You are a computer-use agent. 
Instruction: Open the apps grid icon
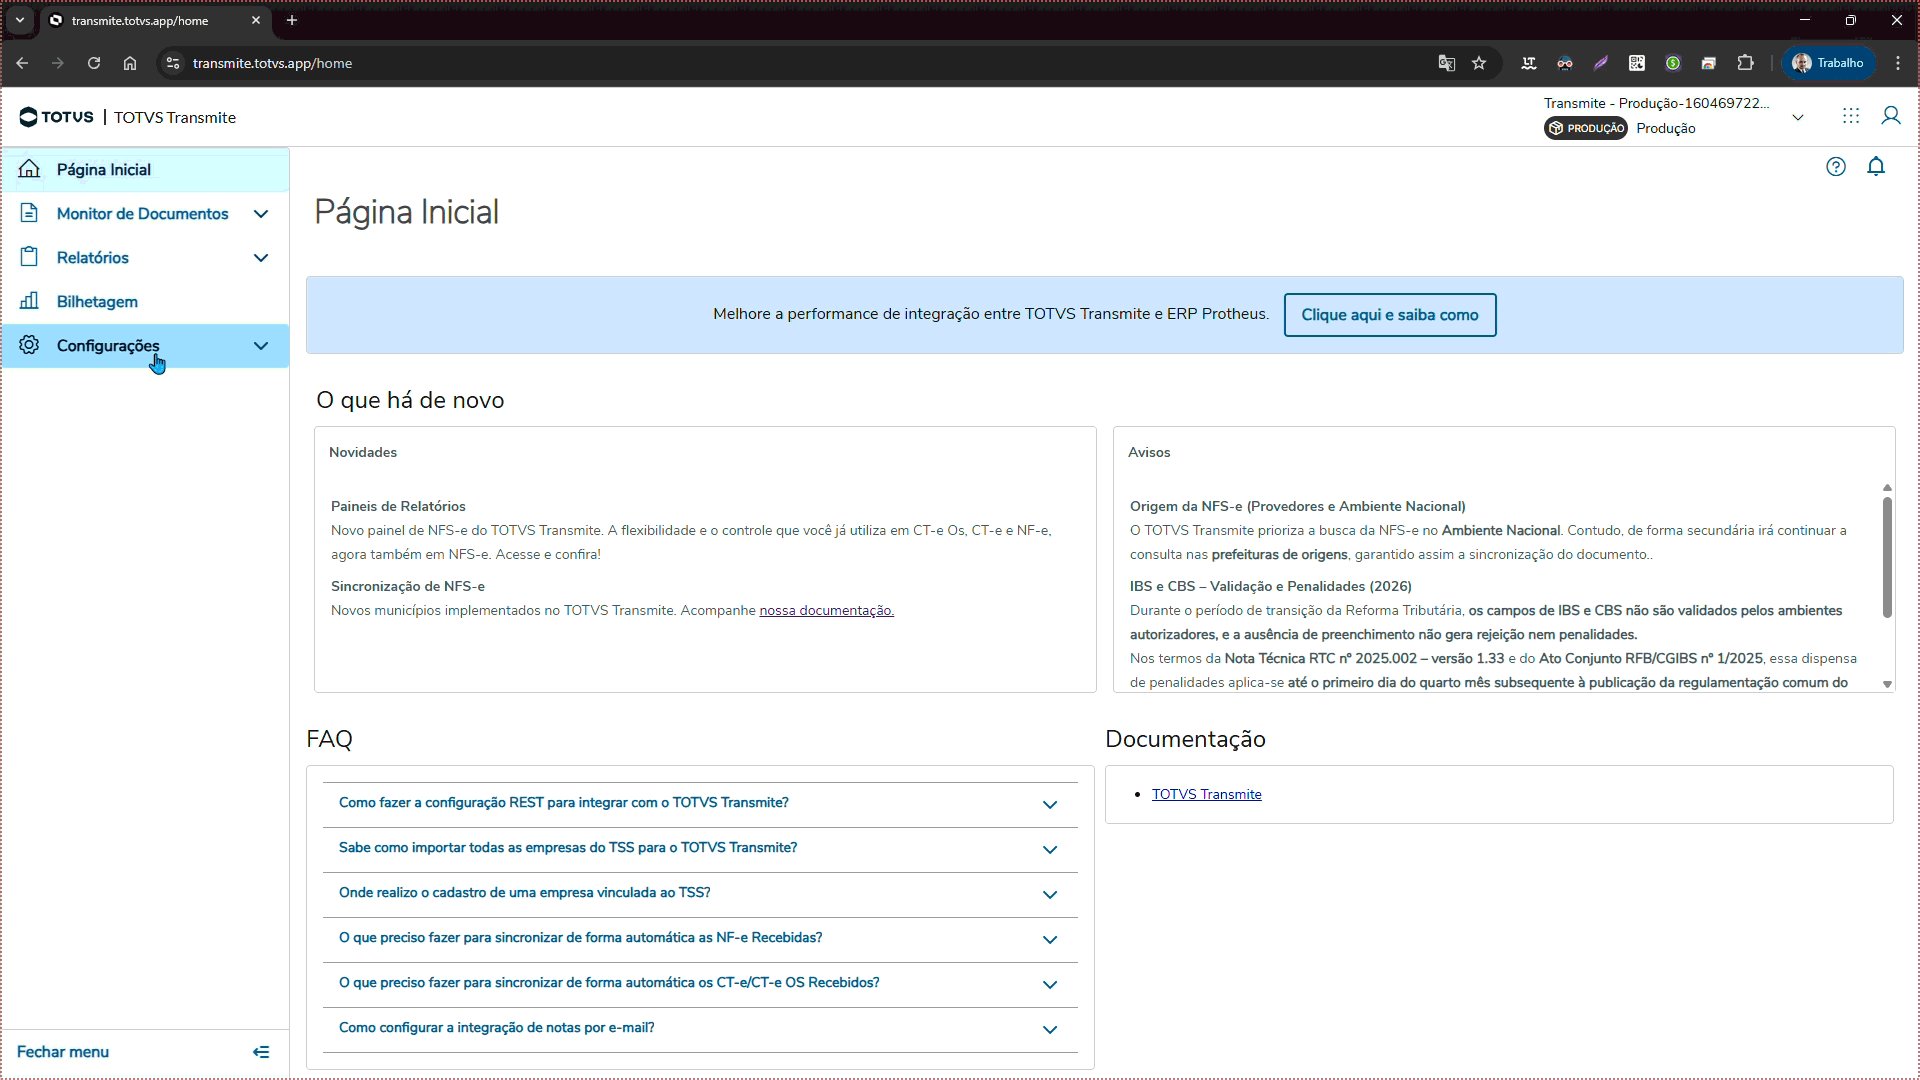coord(1851,116)
